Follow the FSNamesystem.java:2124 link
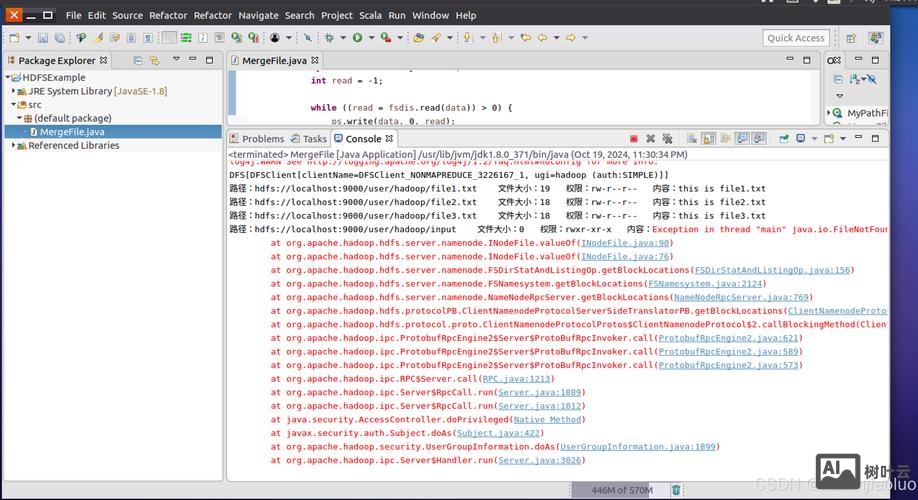 tap(706, 284)
